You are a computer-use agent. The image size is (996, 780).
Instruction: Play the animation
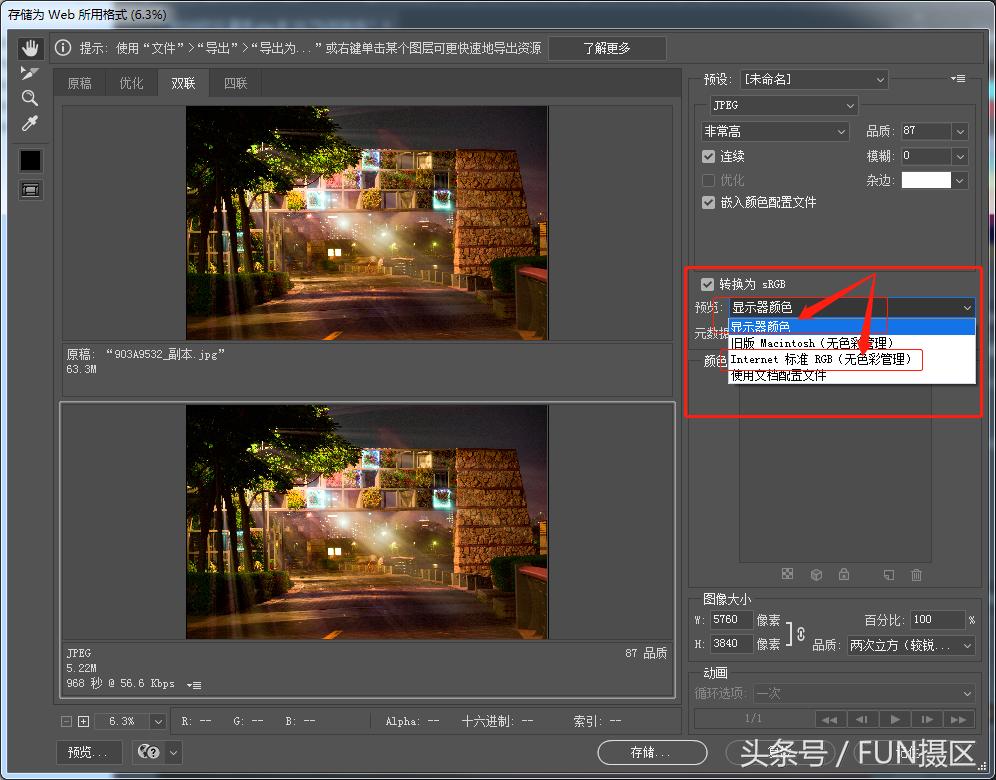895,719
